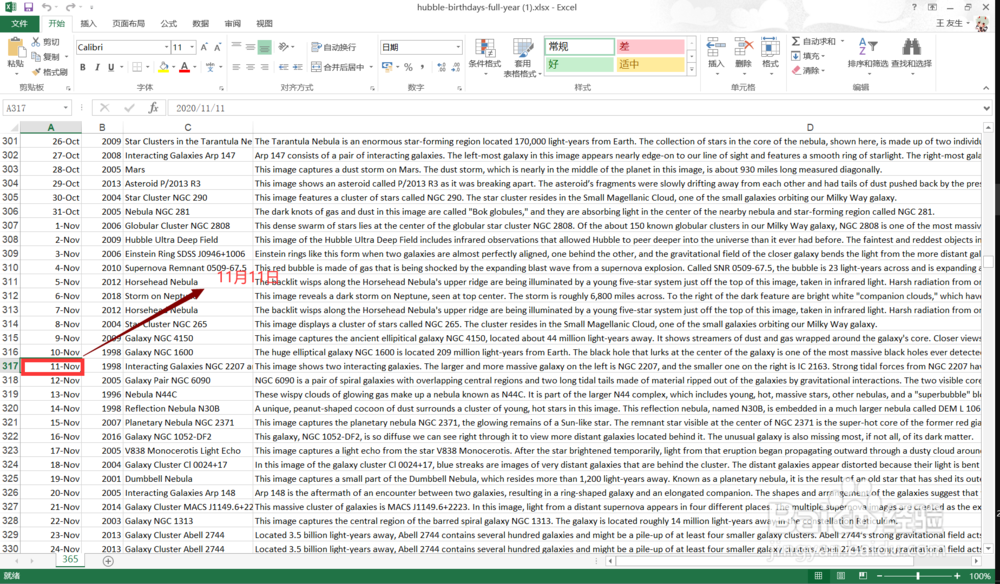Screen dimensions: 1000x584
Task: Open the font size 11 dropdown
Action: (x=192, y=47)
